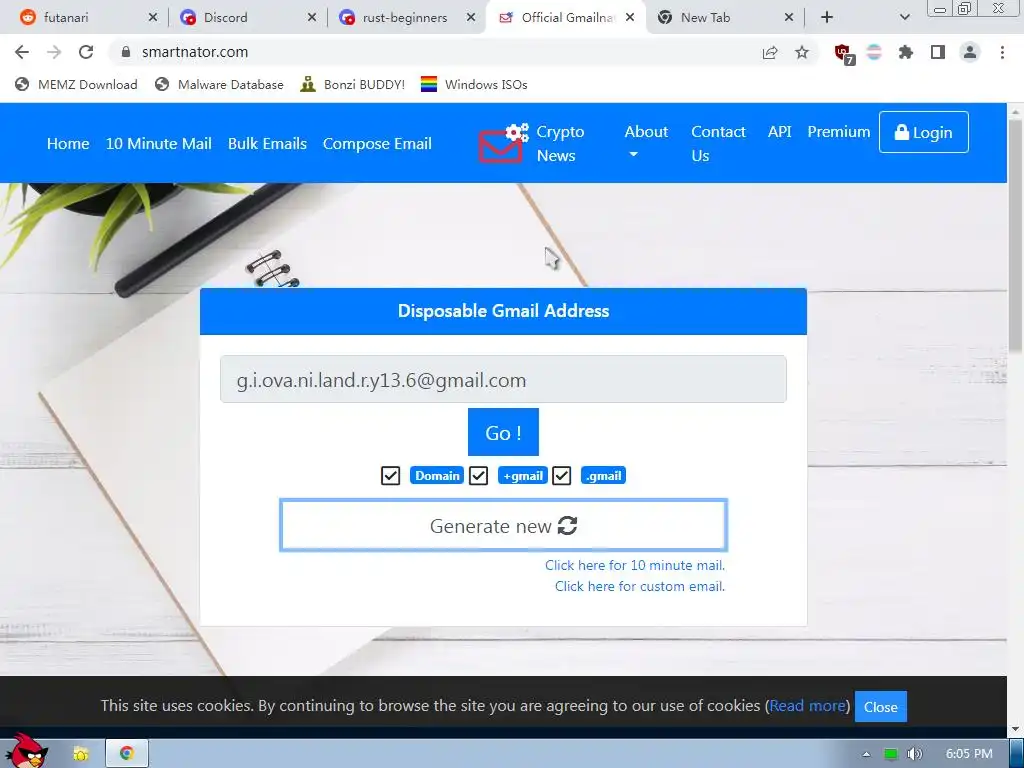Close the rust-beginners tab

pyautogui.click(x=471, y=18)
